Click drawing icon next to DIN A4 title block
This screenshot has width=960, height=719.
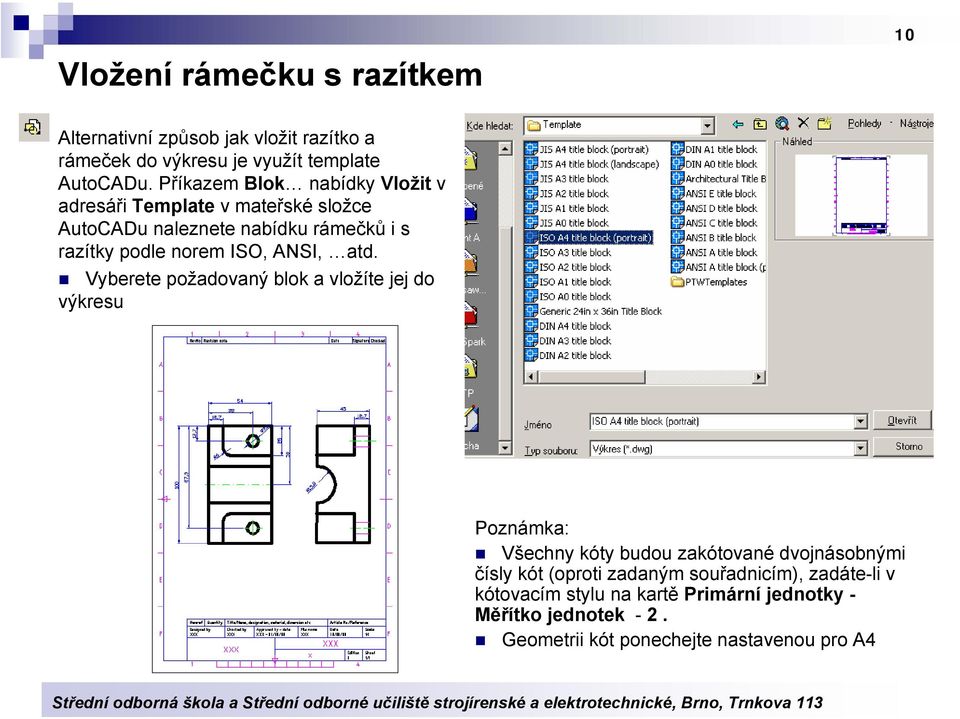[x=531, y=326]
